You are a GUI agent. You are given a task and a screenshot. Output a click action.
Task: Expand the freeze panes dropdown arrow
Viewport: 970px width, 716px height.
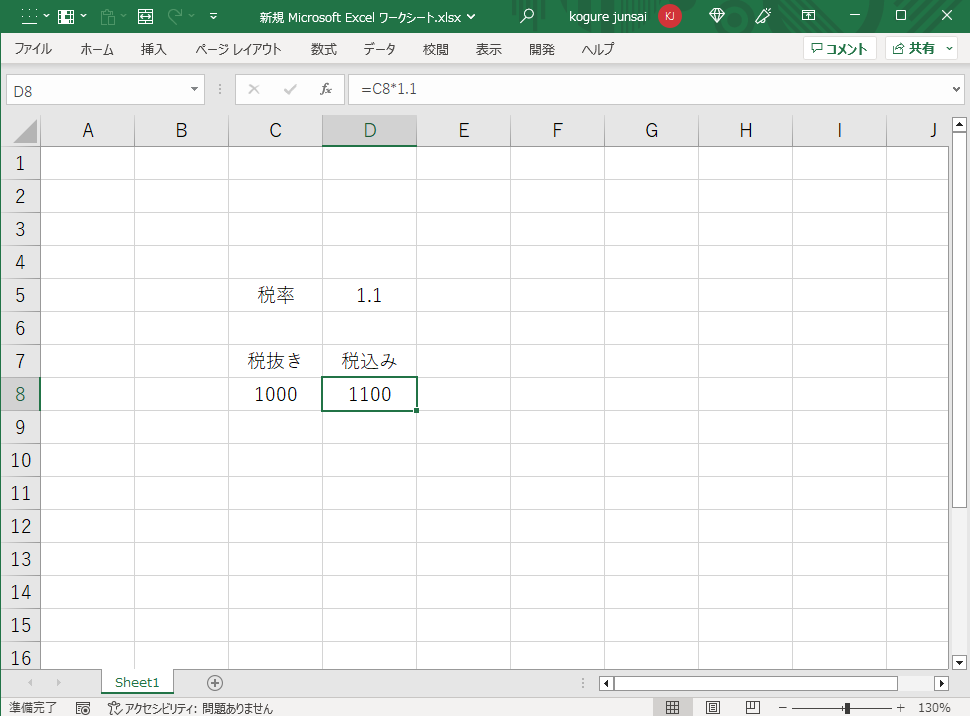84,16
